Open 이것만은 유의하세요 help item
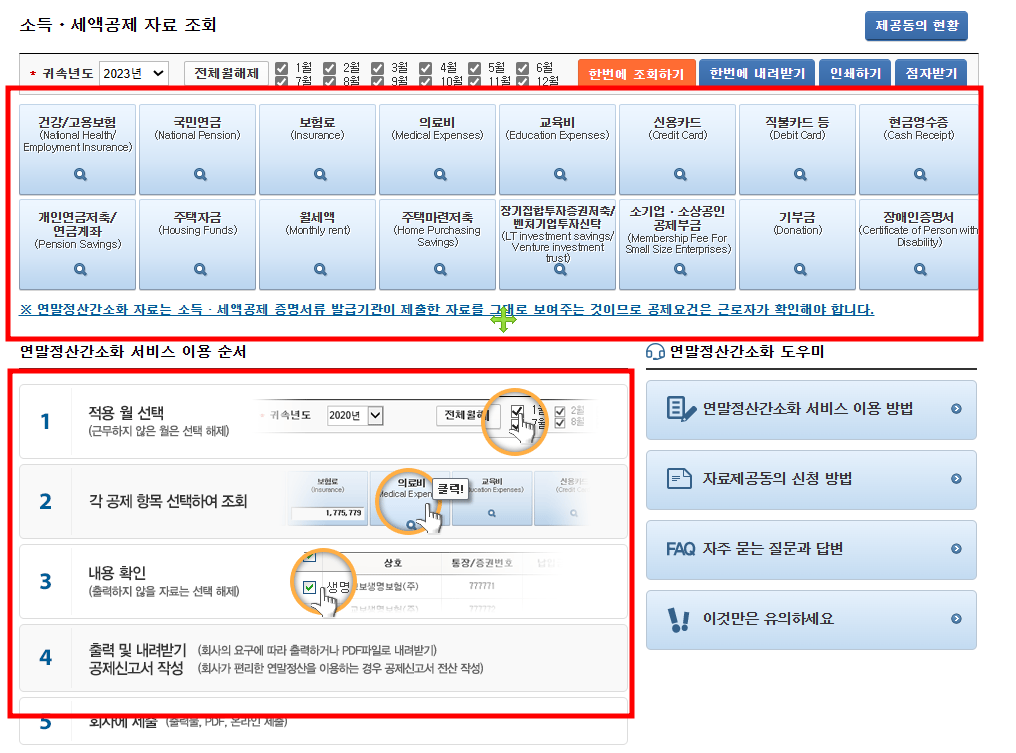Image resolution: width=1016 pixels, height=753 pixels. [x=811, y=620]
